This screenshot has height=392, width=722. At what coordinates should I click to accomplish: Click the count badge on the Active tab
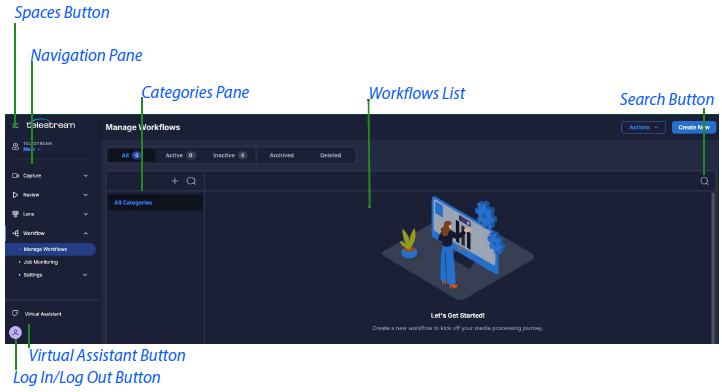(191, 155)
